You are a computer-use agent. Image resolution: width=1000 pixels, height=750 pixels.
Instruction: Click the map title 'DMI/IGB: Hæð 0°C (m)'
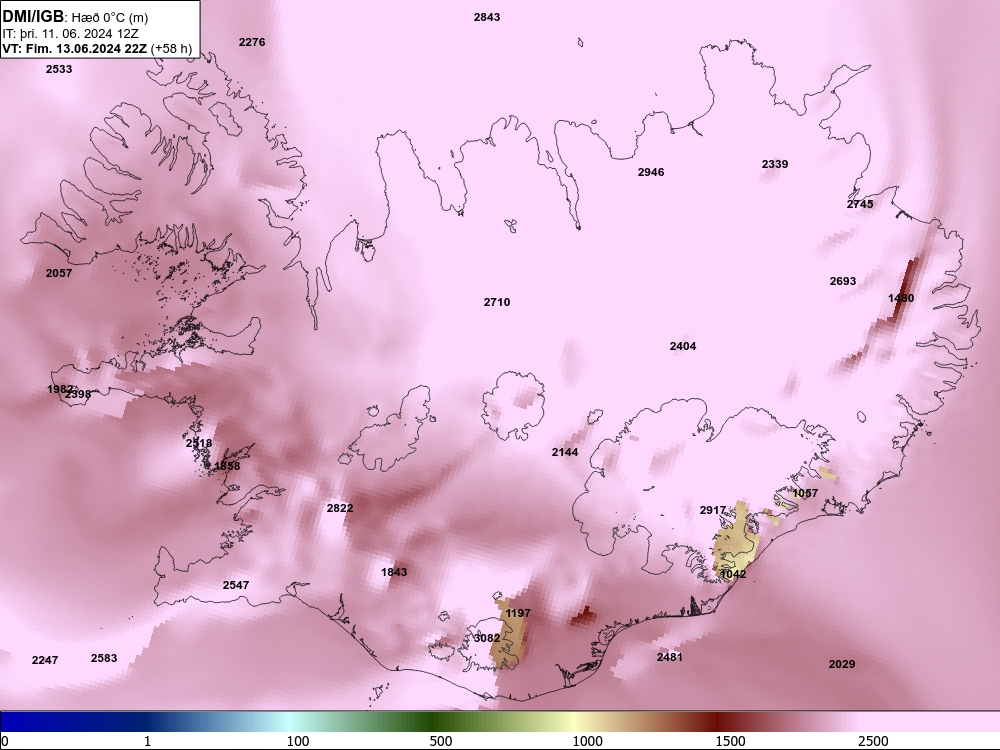[75, 17]
